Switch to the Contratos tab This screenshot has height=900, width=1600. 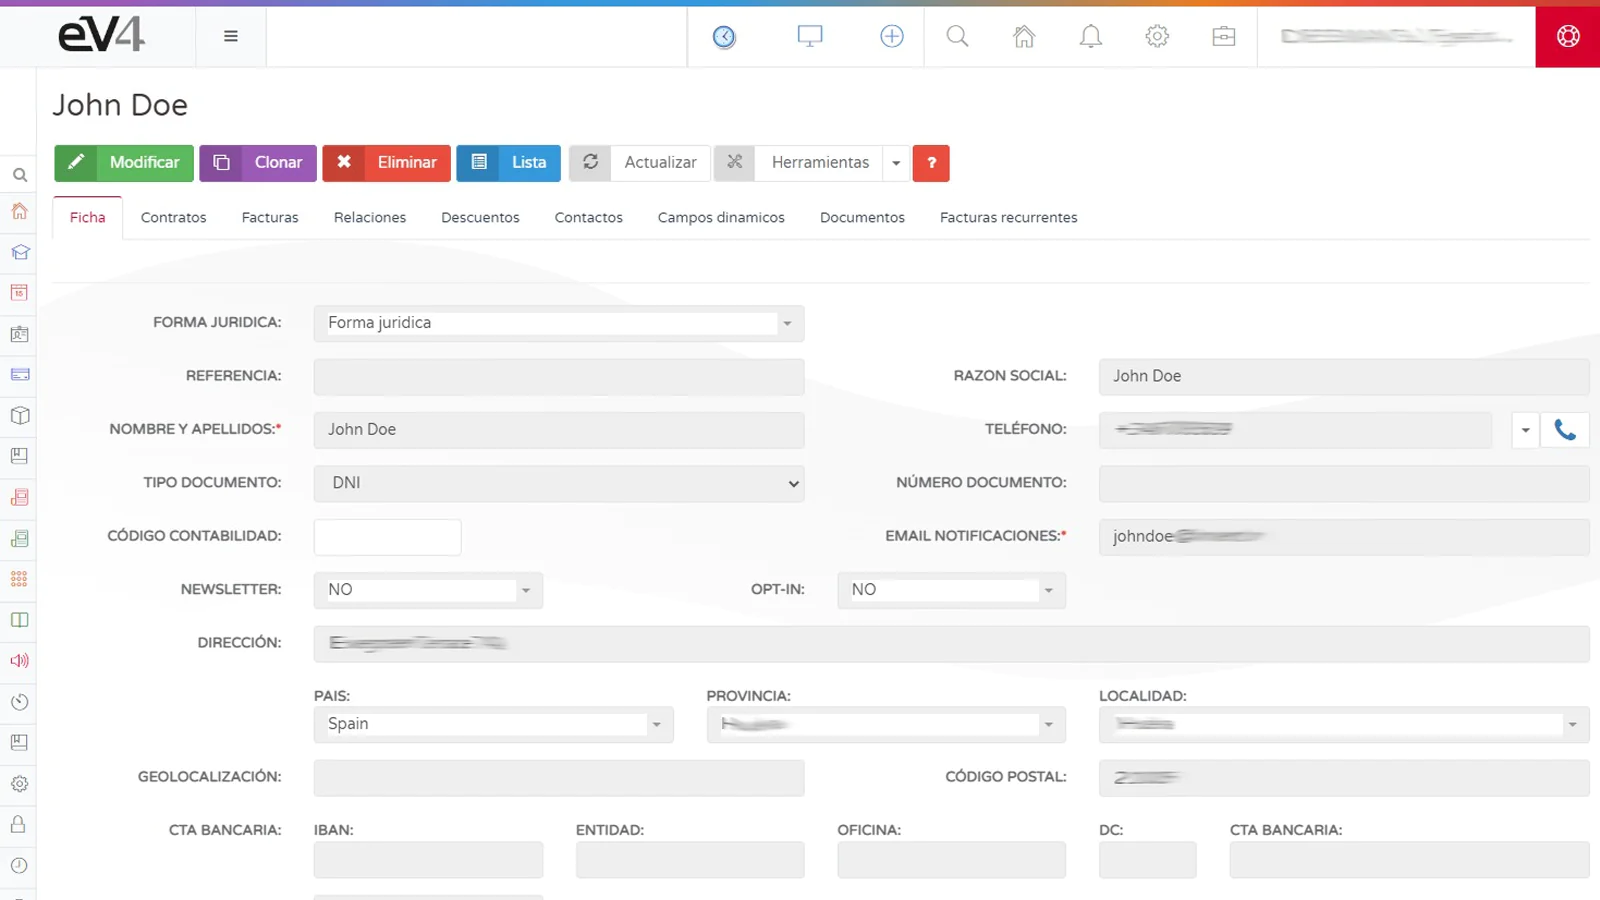(x=174, y=218)
